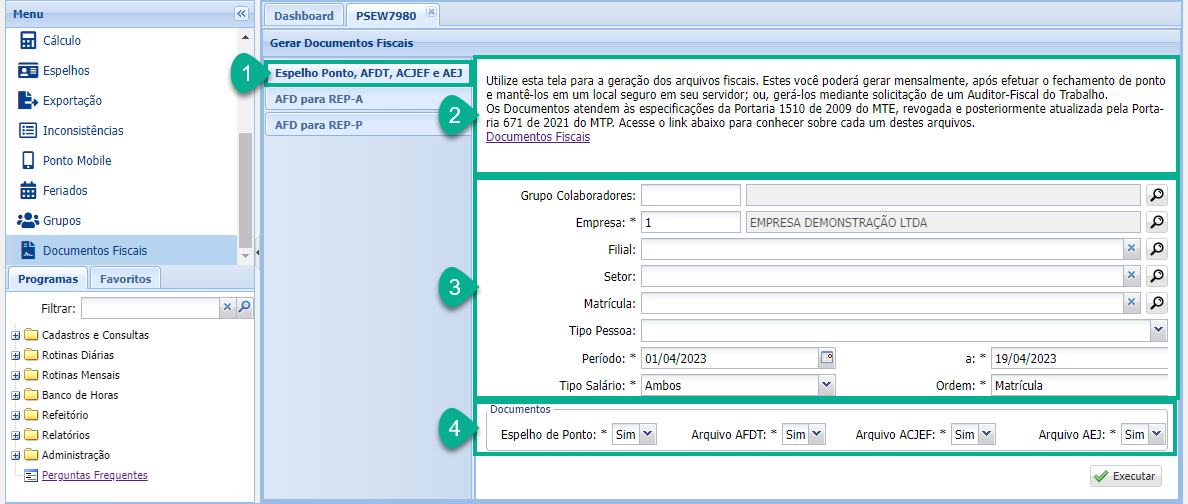Clear the Filial field with the X icon

pos(1131,249)
